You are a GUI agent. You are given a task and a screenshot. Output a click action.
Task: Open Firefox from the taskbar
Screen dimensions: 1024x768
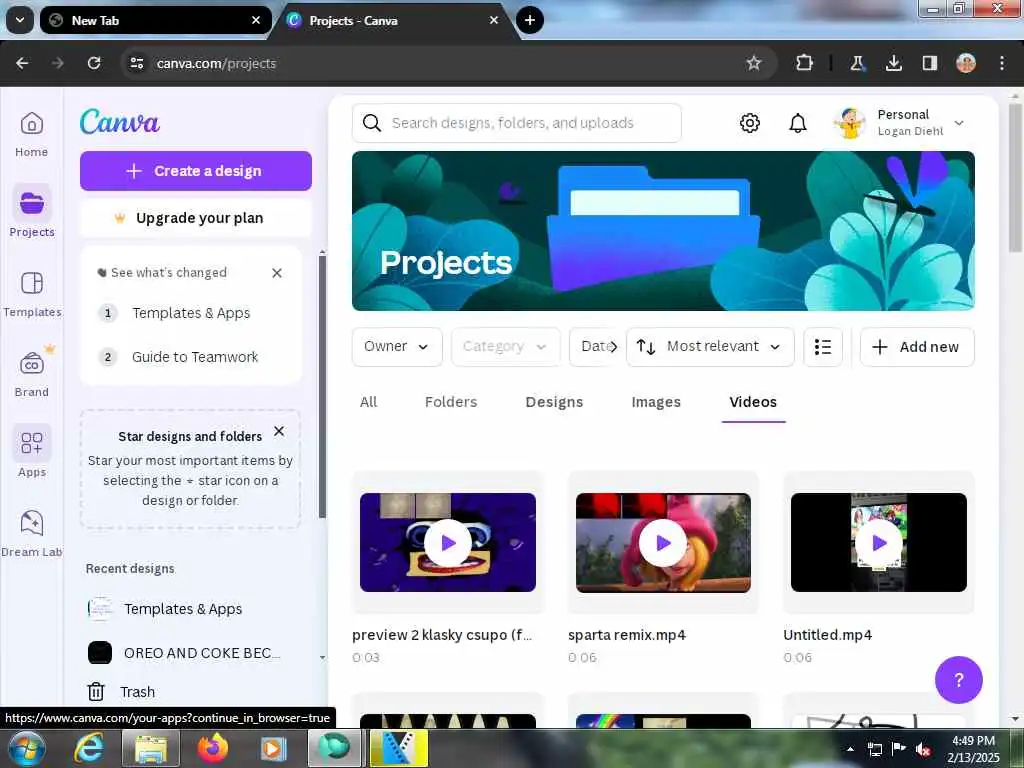[x=213, y=748]
